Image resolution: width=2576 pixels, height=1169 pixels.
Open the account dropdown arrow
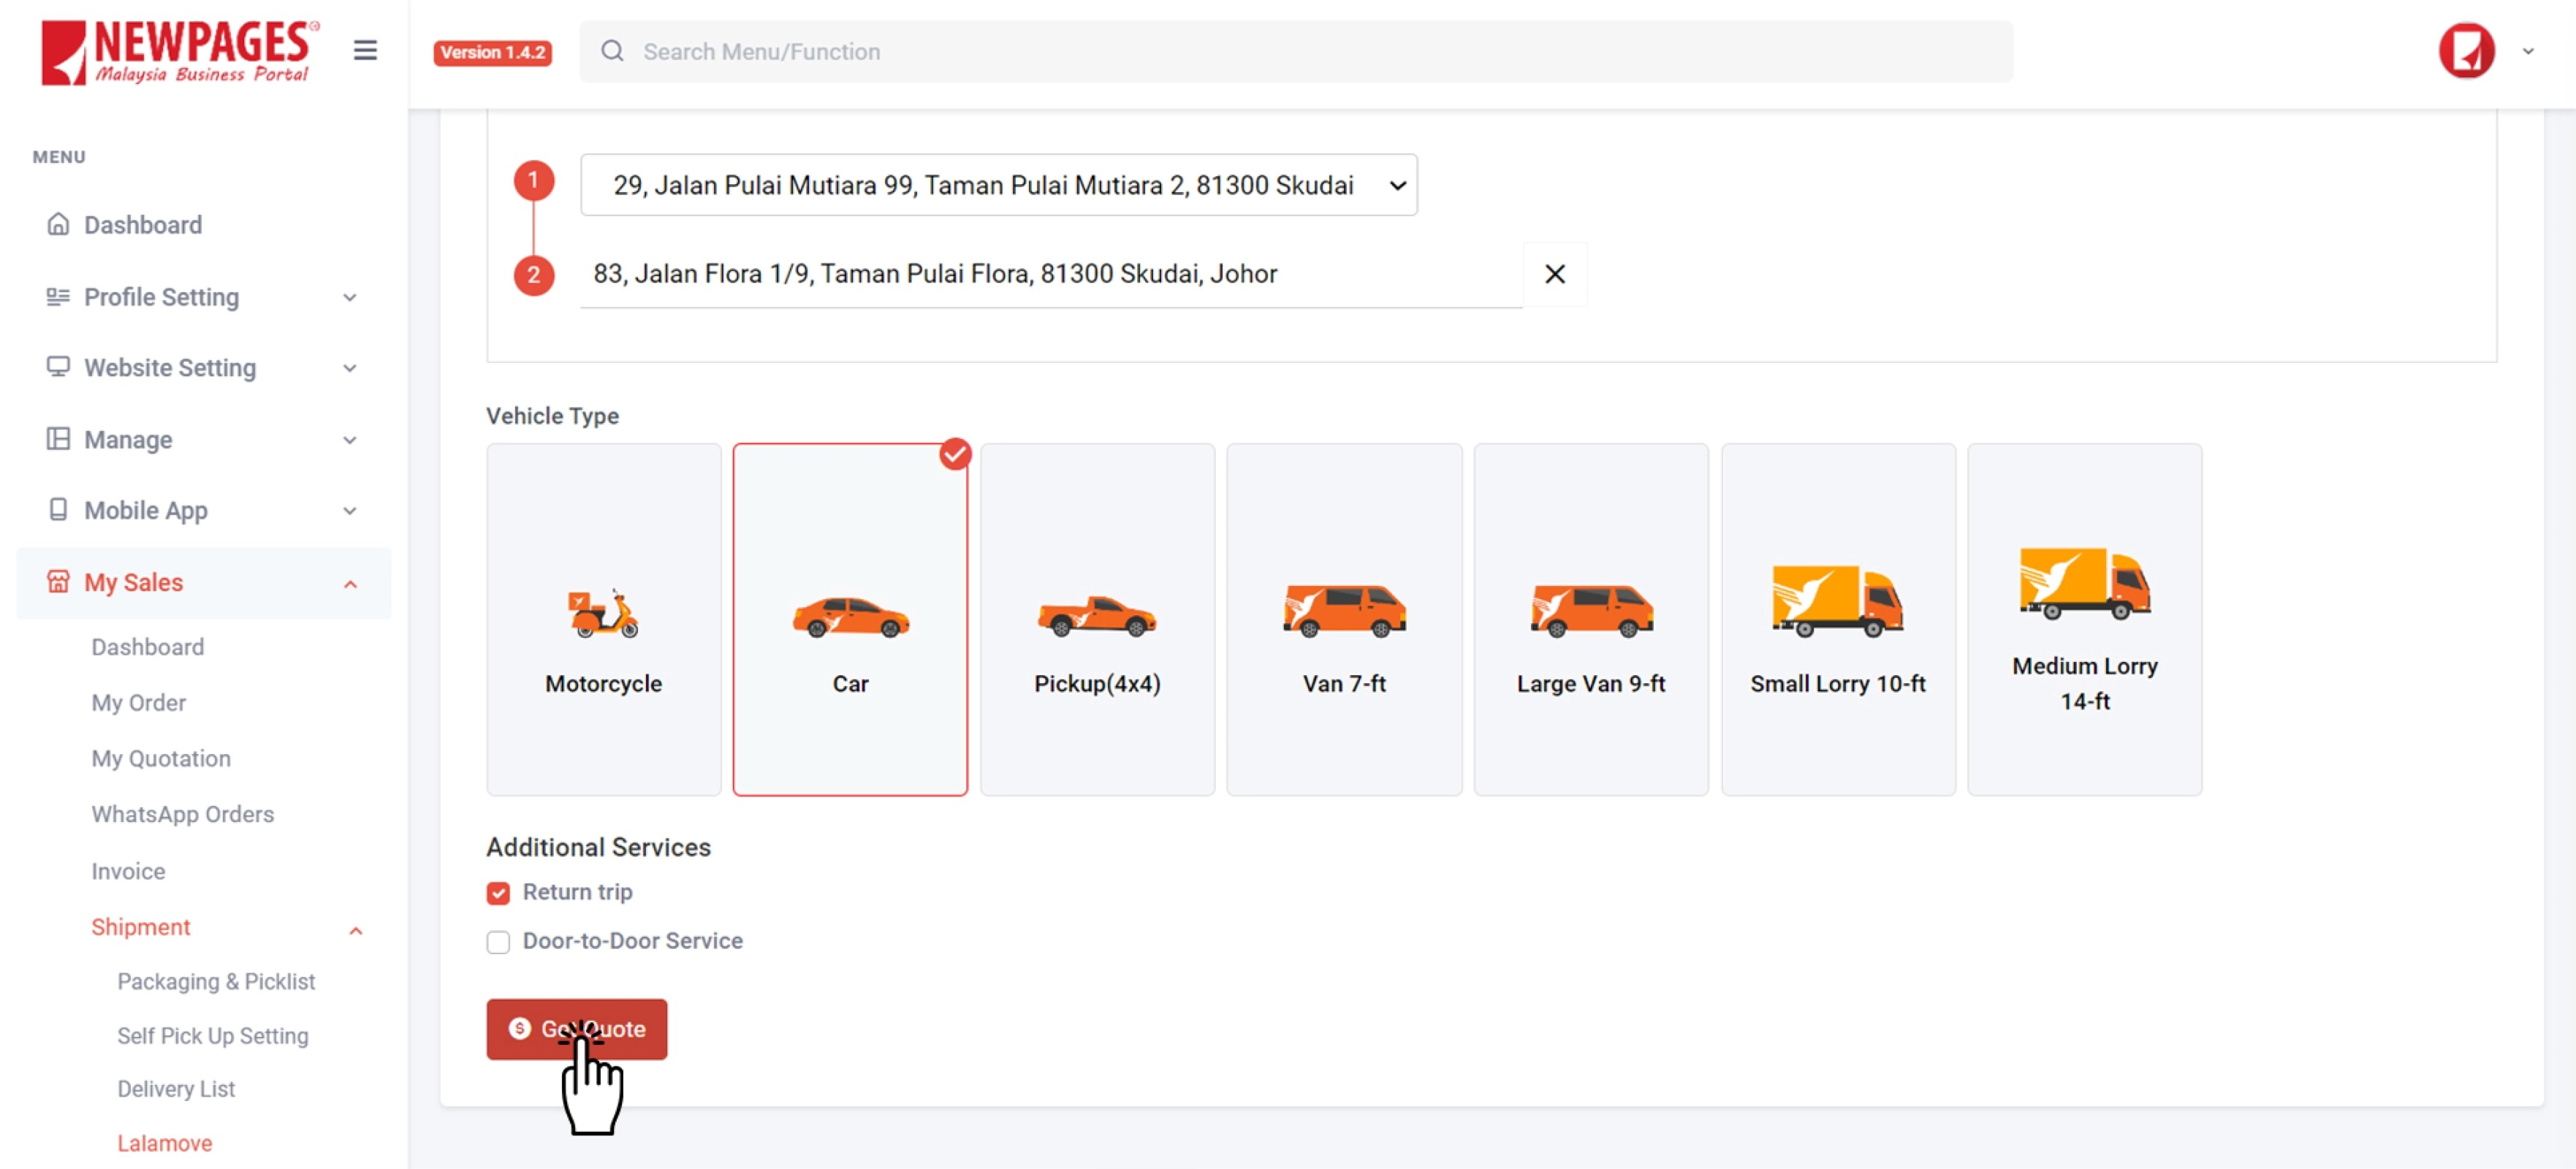(x=2527, y=51)
